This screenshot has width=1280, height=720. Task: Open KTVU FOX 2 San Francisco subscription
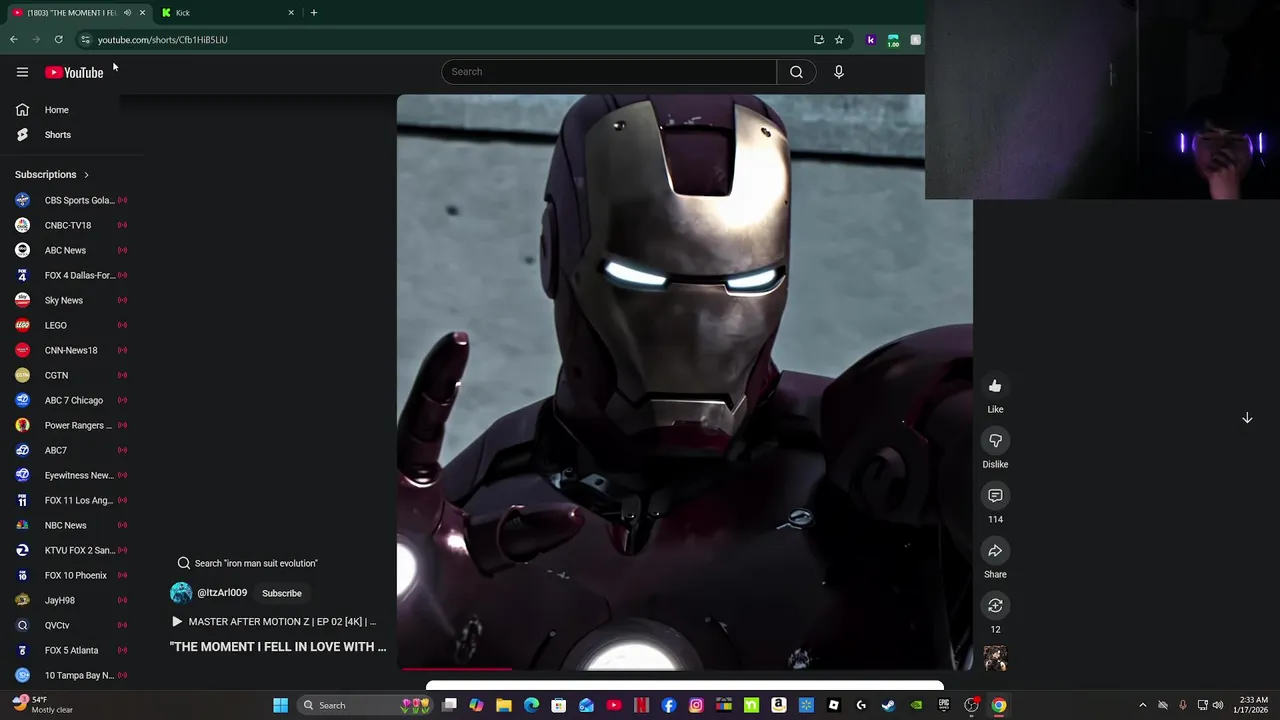70,550
